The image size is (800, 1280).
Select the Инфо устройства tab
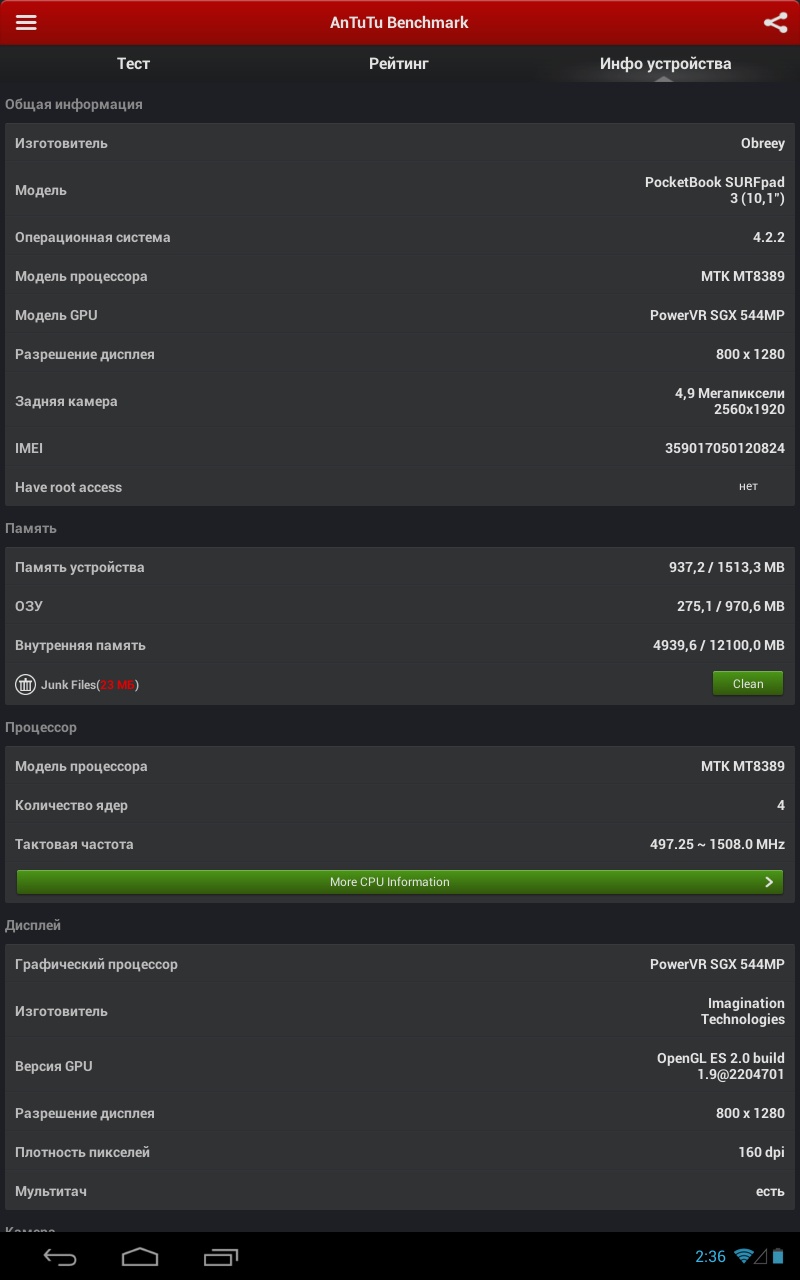(x=665, y=64)
